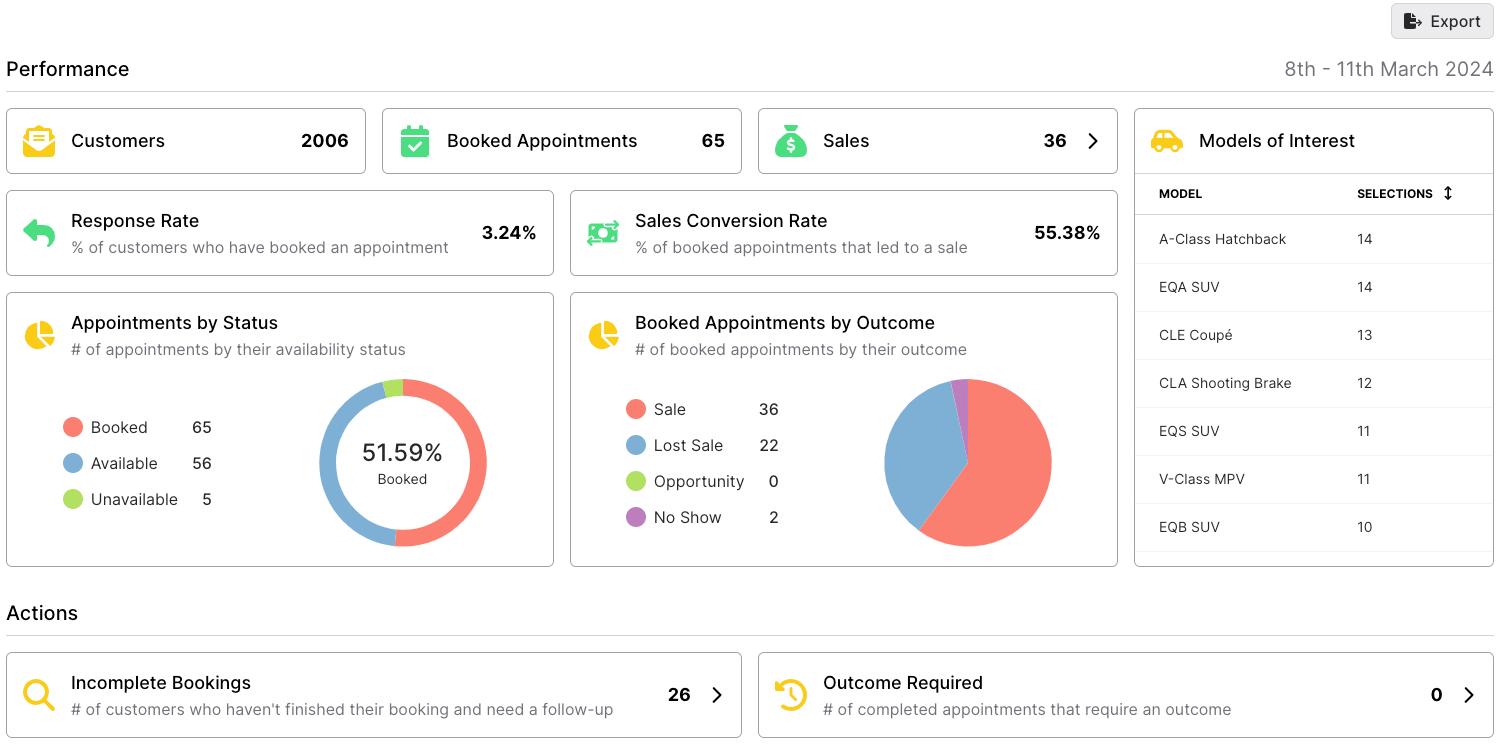Click the MODEL column header
The width and height of the screenshot is (1500, 744).
click(x=1180, y=194)
